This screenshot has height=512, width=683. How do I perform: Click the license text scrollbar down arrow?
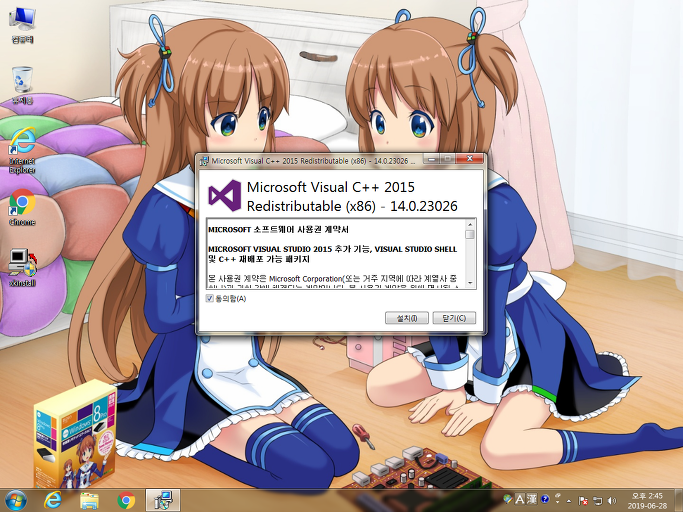[x=470, y=283]
